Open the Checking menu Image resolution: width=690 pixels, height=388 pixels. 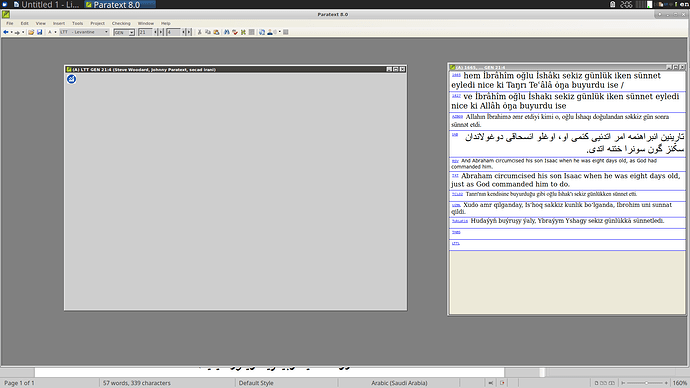(x=121, y=23)
